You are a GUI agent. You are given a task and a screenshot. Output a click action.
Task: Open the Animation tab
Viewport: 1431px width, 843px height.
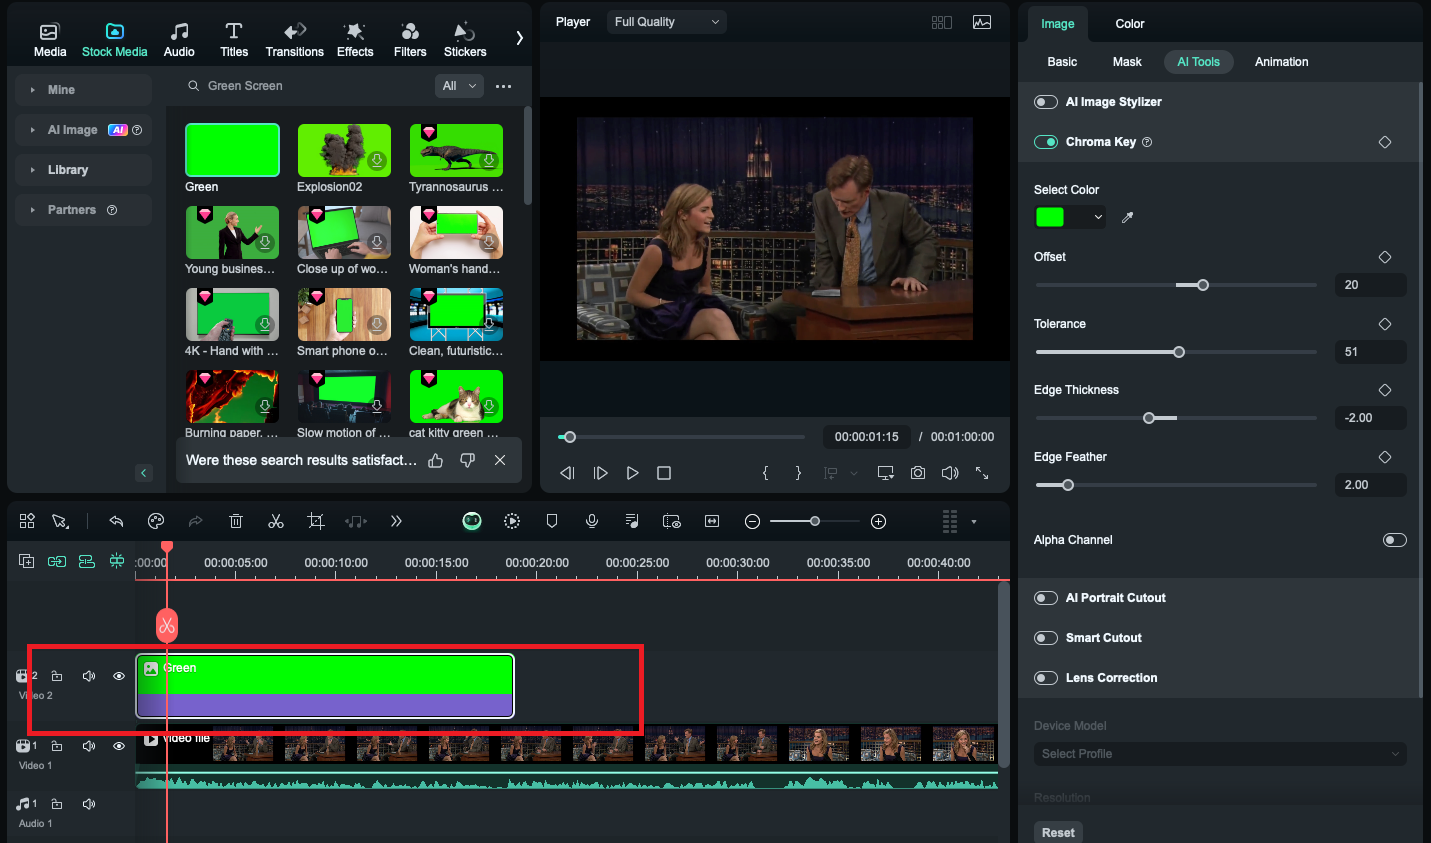click(1280, 61)
